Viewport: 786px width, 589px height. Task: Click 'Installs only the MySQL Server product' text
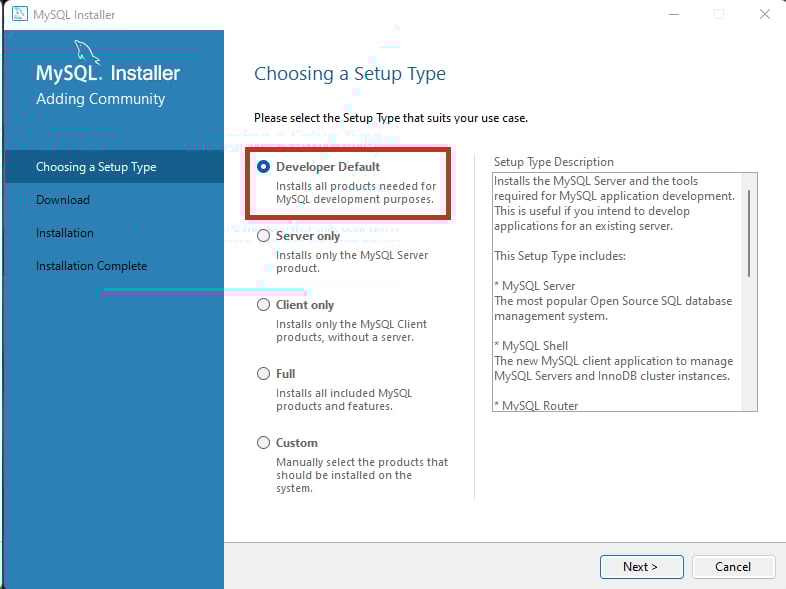click(352, 262)
